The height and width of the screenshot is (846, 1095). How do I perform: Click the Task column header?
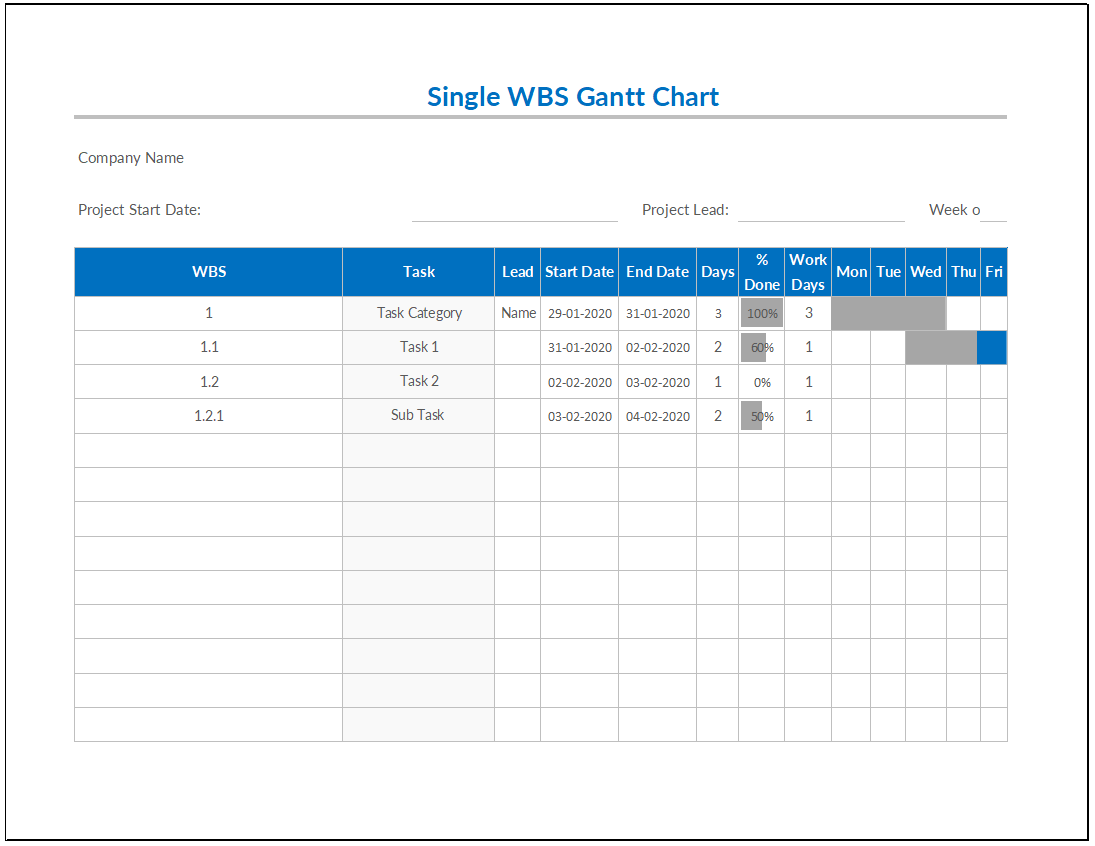coord(418,272)
